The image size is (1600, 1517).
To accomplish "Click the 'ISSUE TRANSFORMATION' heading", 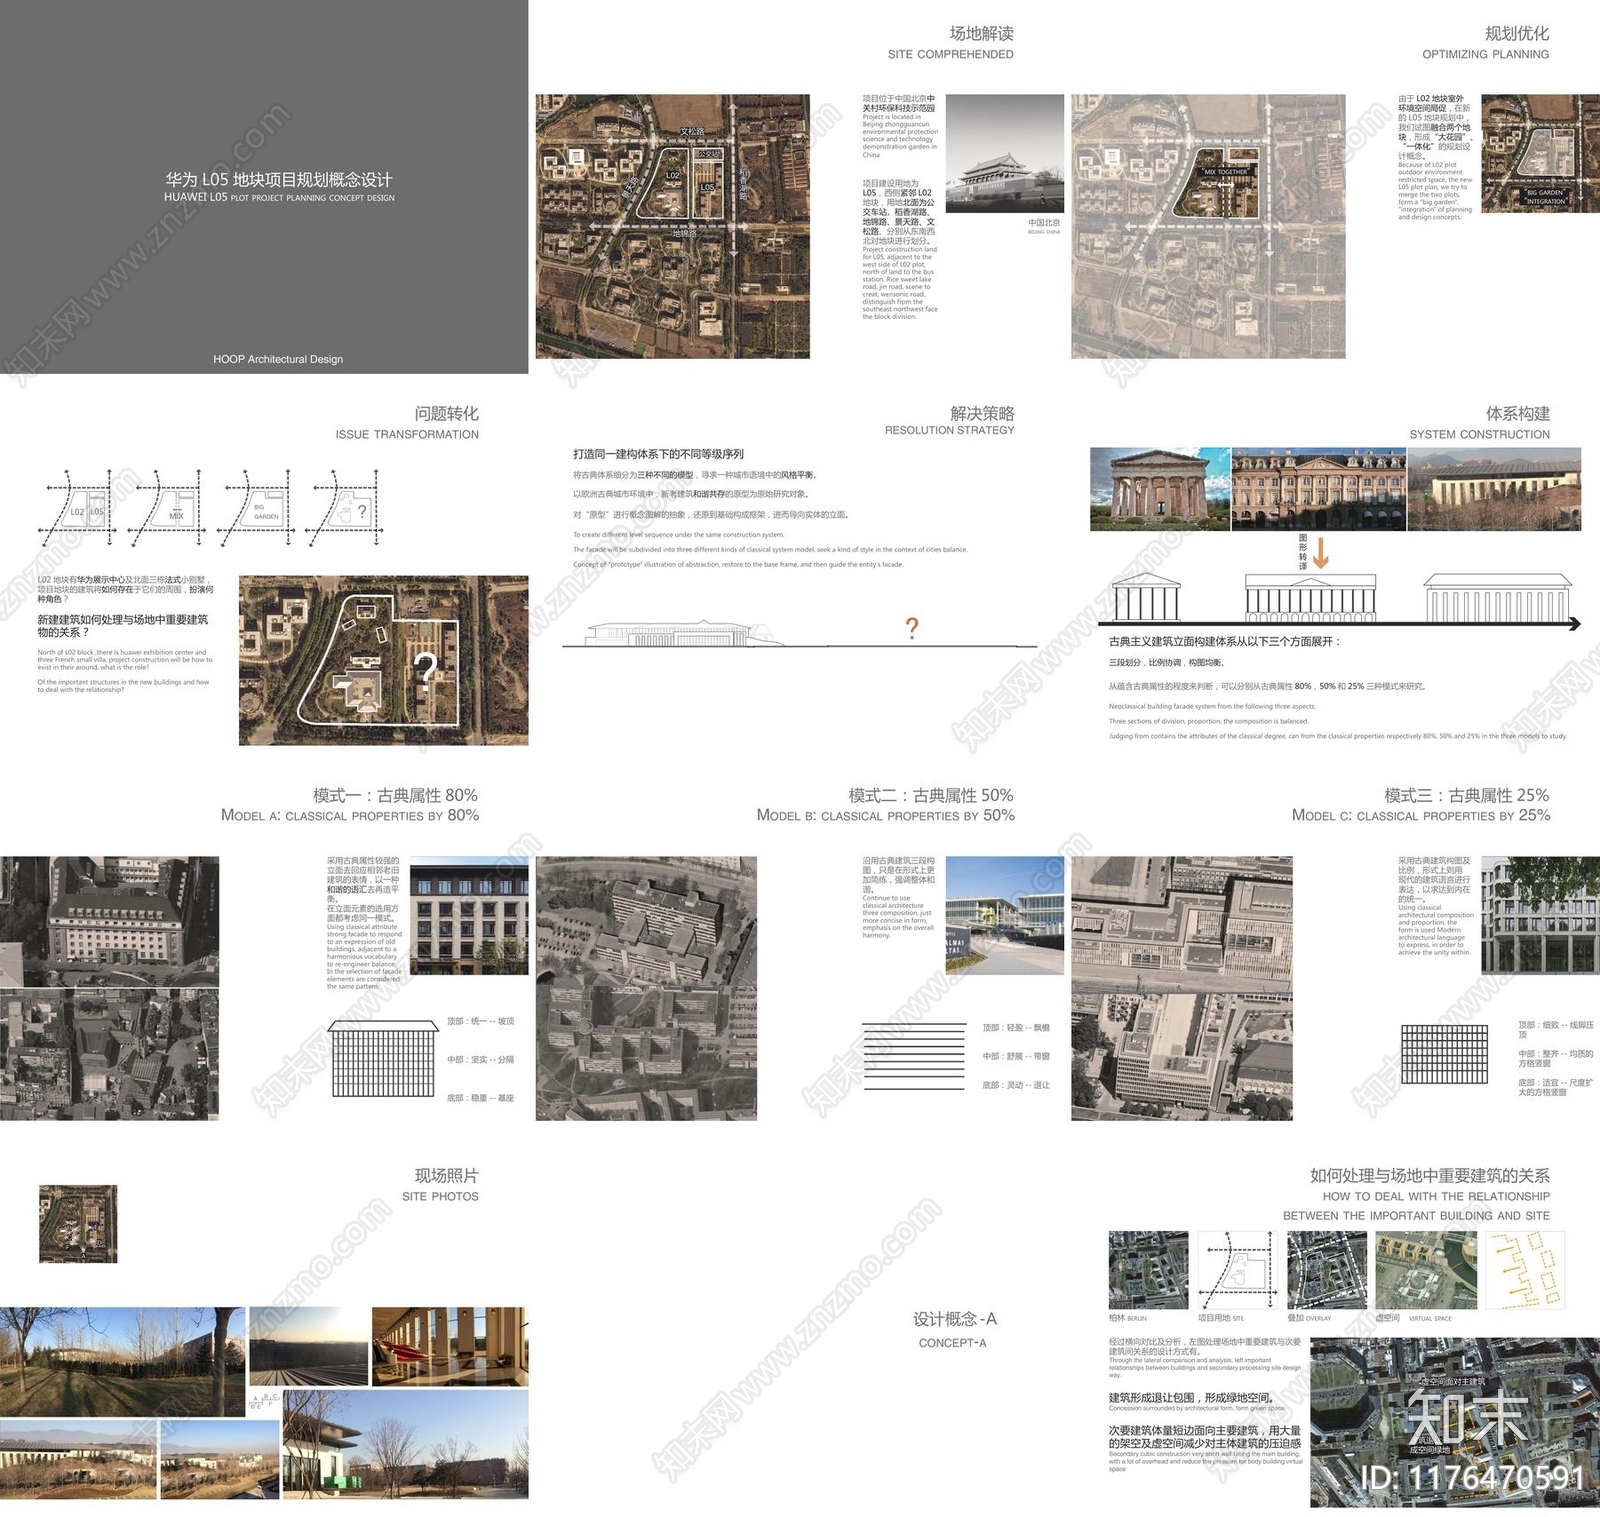I will click(407, 434).
